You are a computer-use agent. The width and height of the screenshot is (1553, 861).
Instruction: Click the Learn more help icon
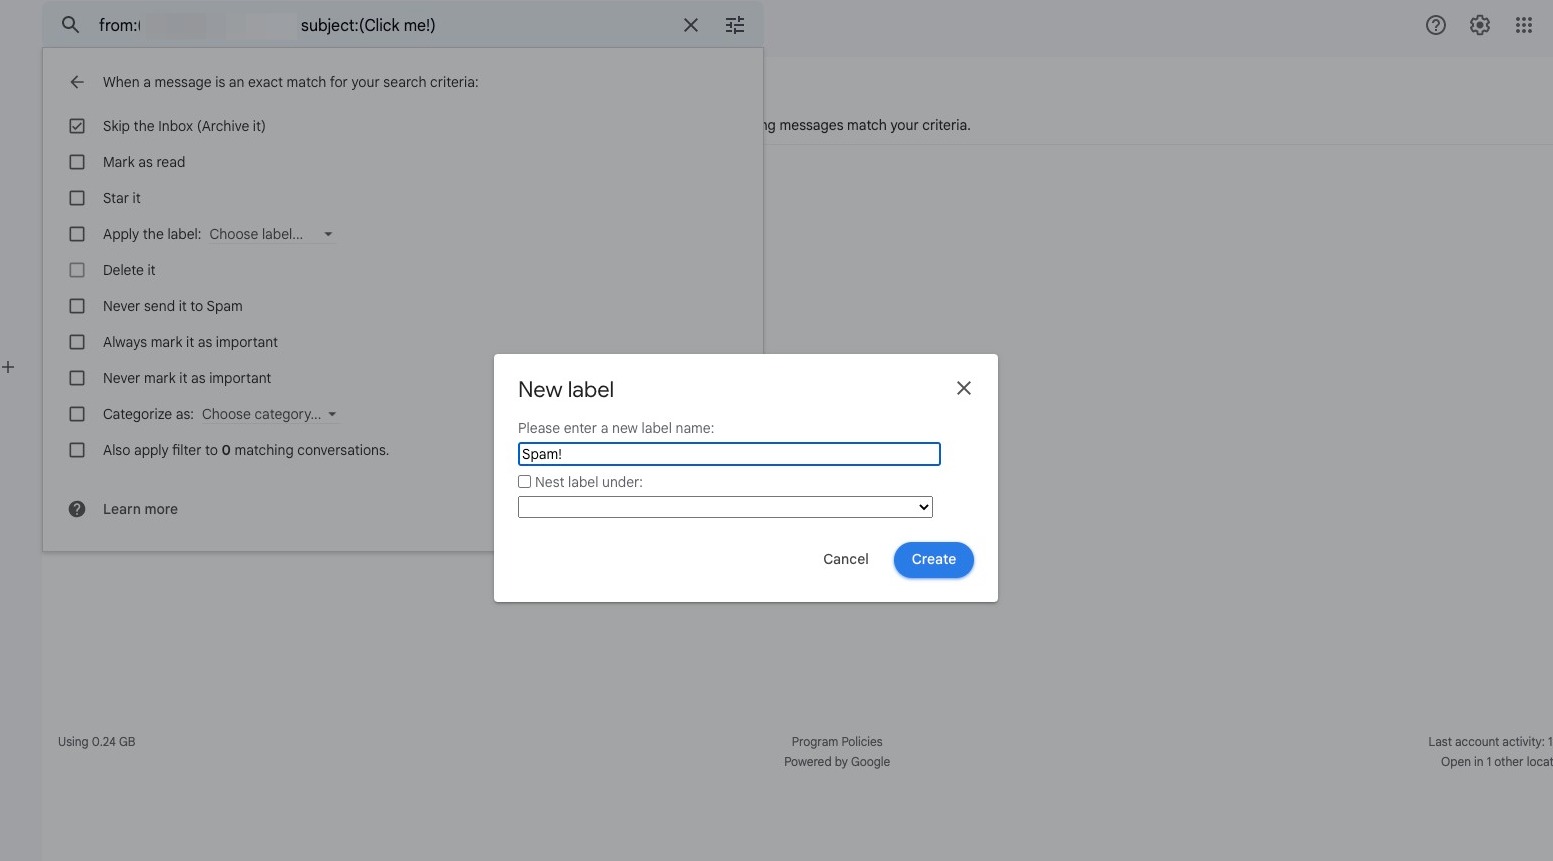[77, 509]
